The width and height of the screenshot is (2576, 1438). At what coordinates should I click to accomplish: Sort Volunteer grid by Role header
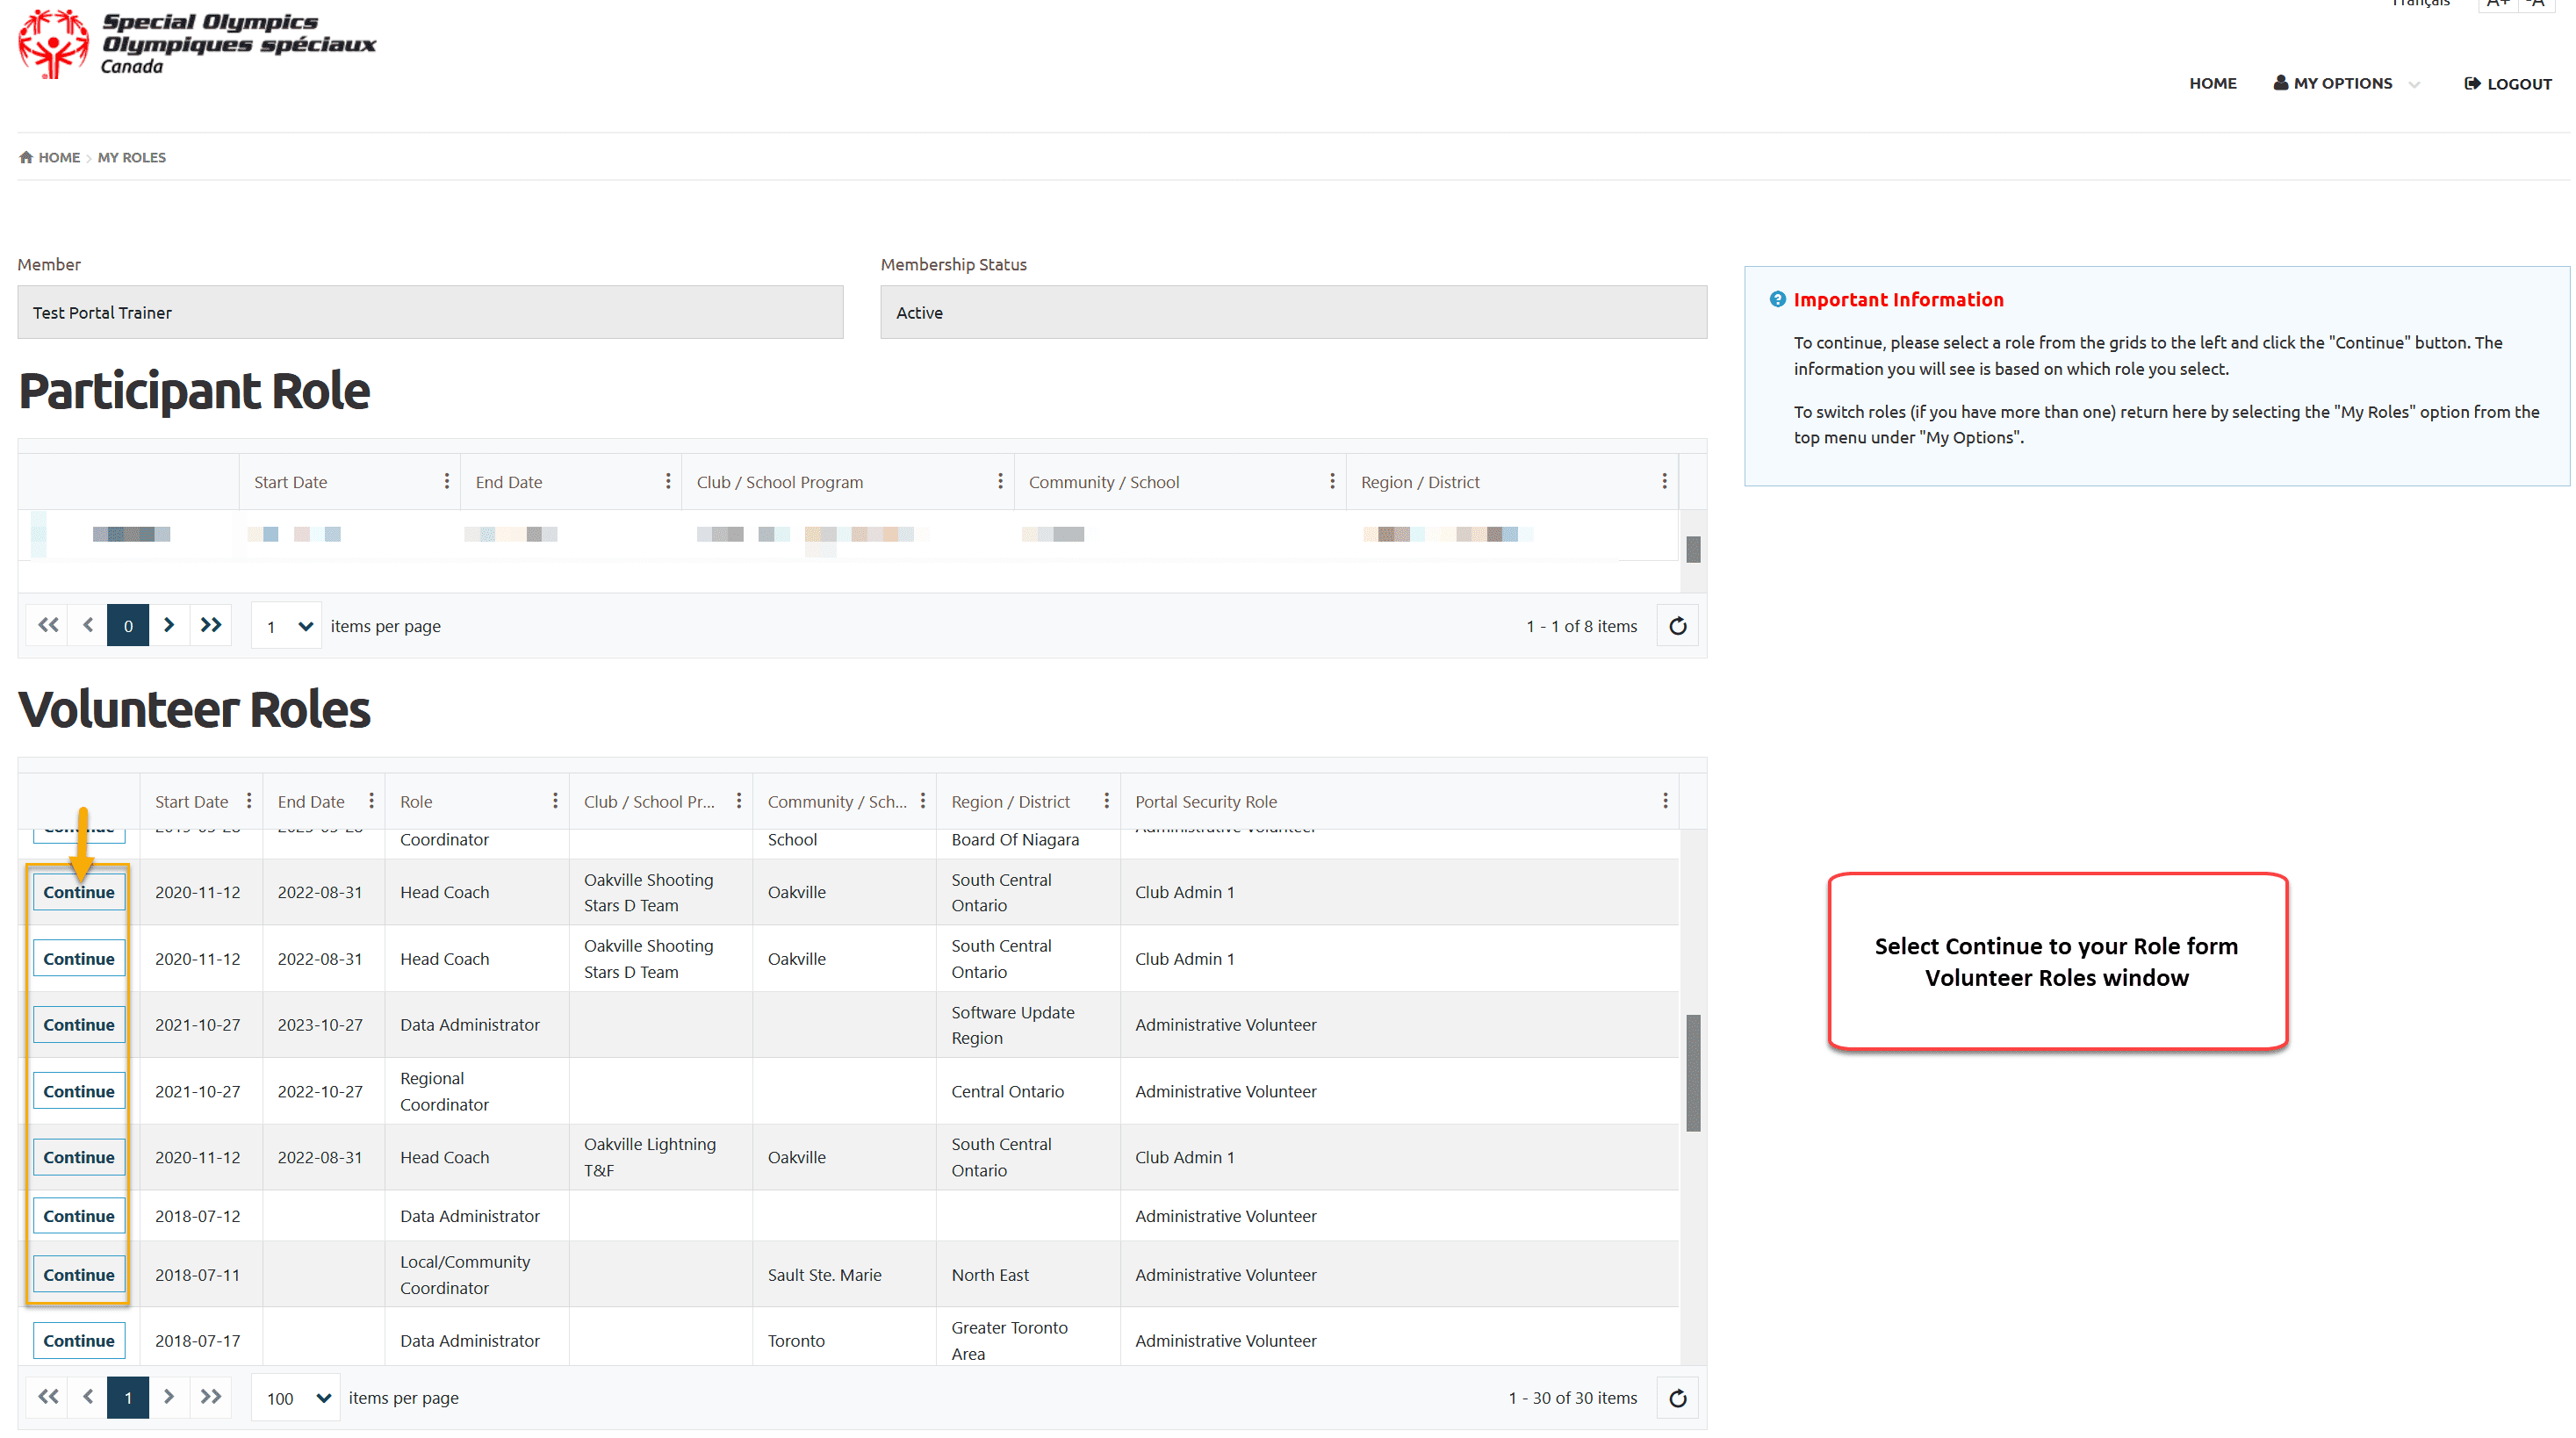coord(416,802)
